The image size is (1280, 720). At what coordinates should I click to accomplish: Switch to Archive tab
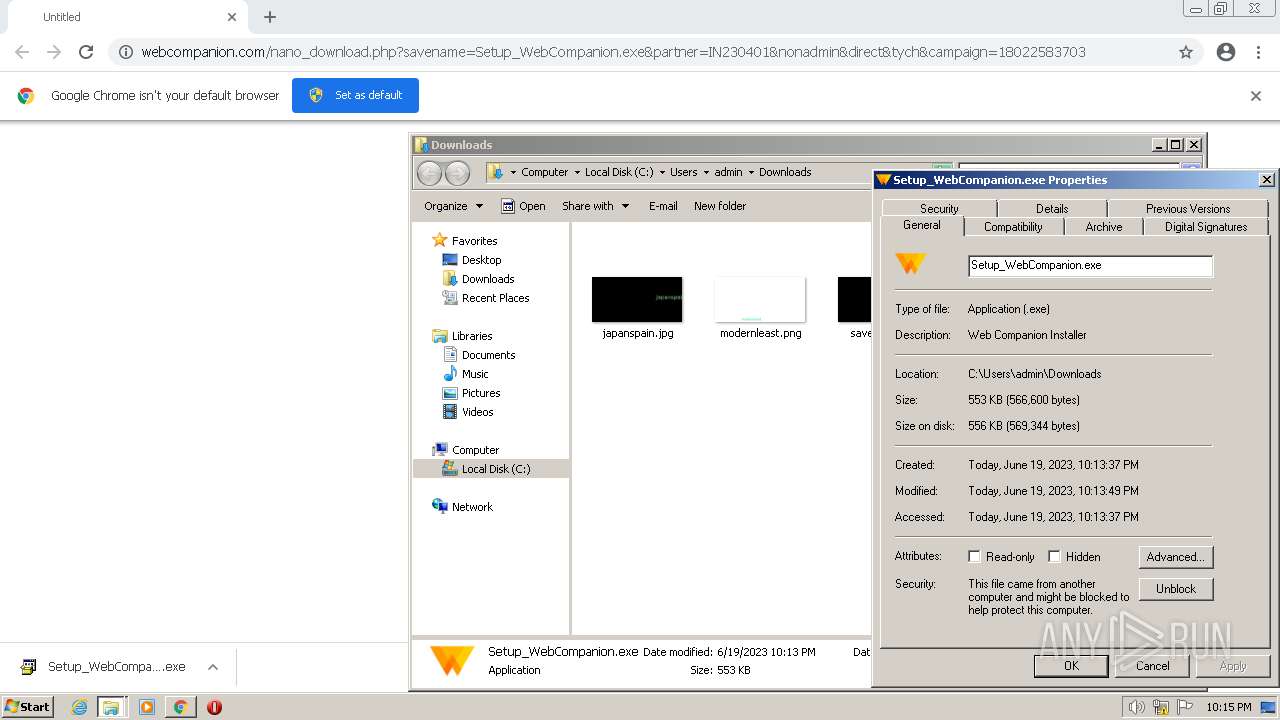(x=1104, y=227)
